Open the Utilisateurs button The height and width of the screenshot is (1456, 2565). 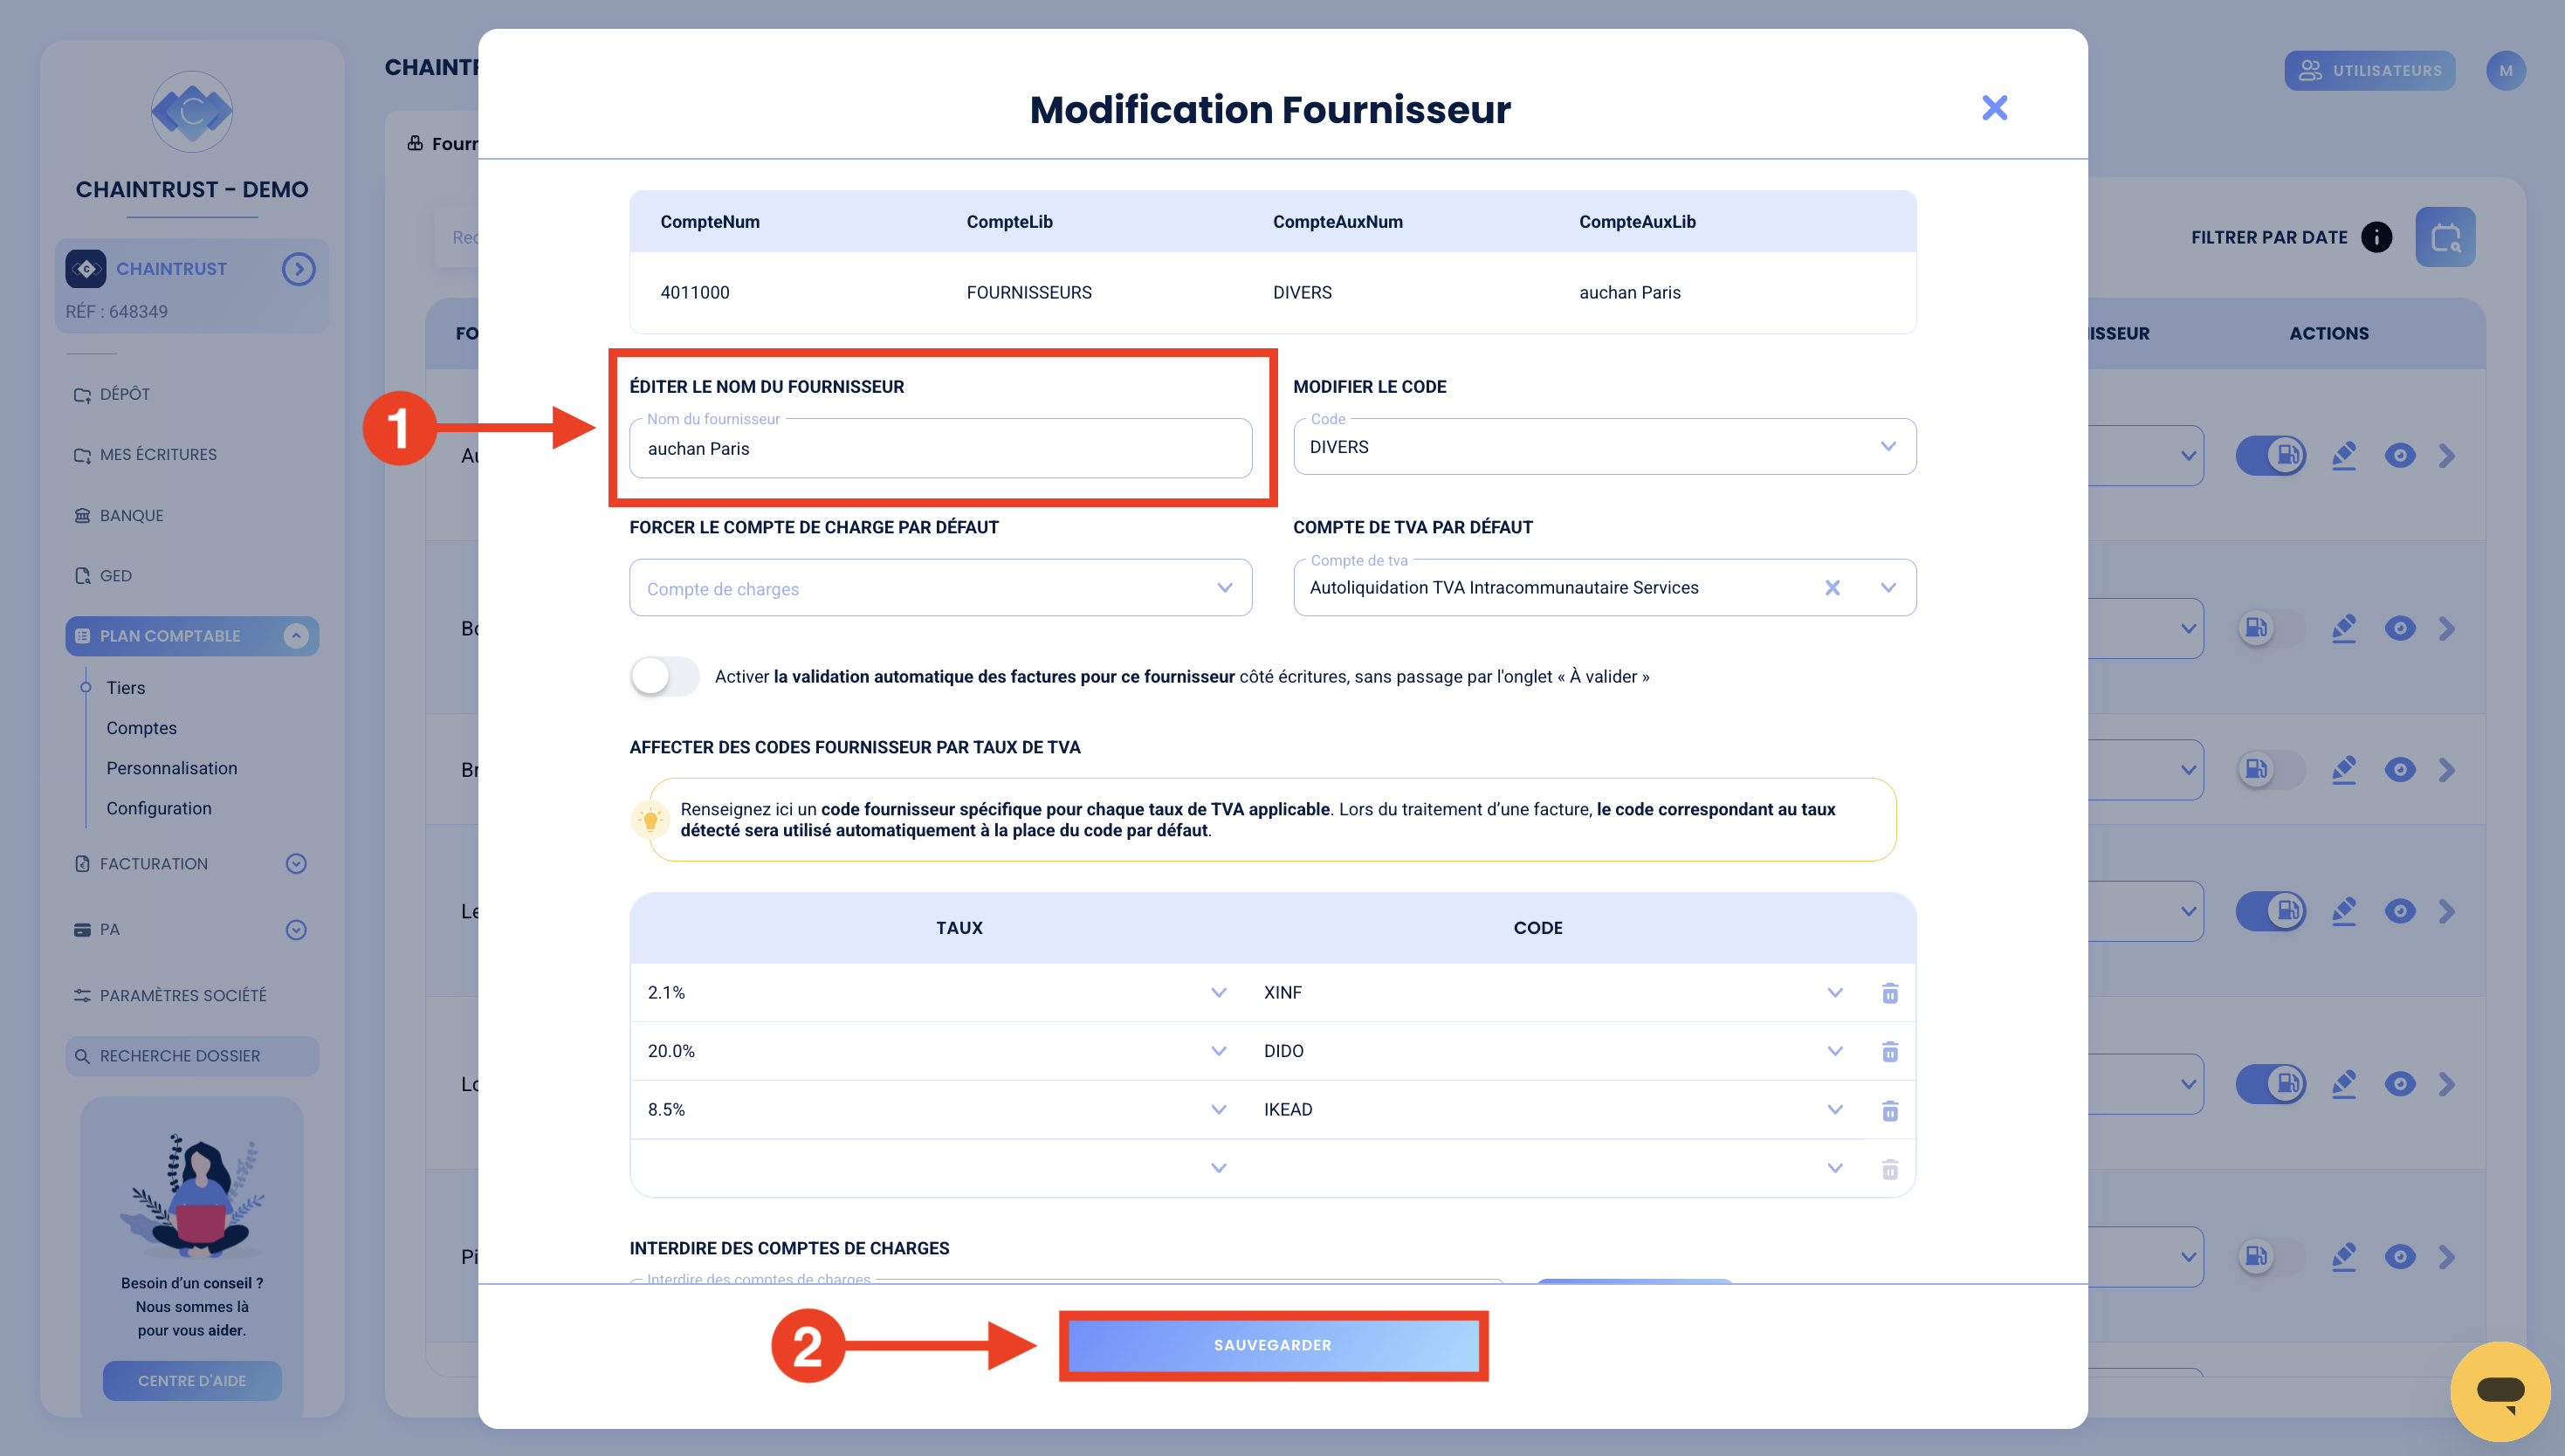[x=2369, y=71]
